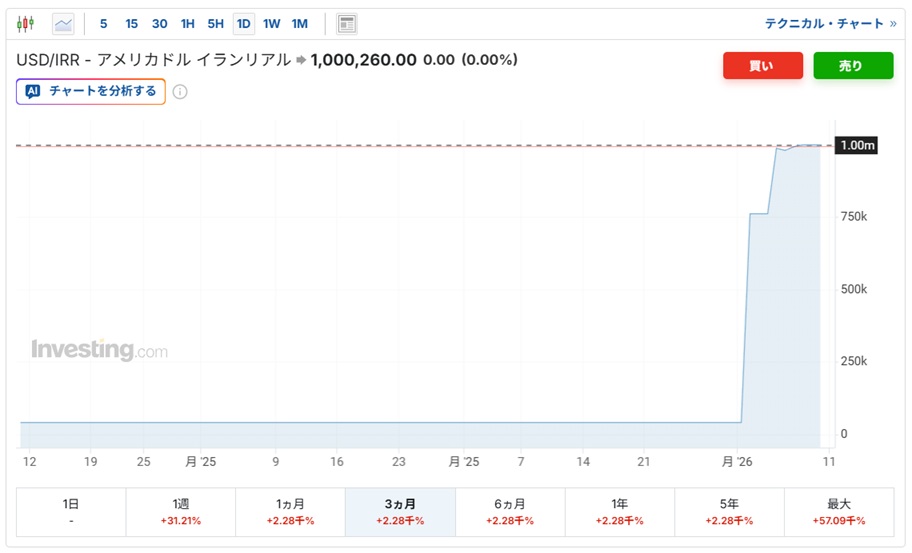This screenshot has width=912, height=553.
Task: Select the area chart type icon
Action: pos(63,23)
